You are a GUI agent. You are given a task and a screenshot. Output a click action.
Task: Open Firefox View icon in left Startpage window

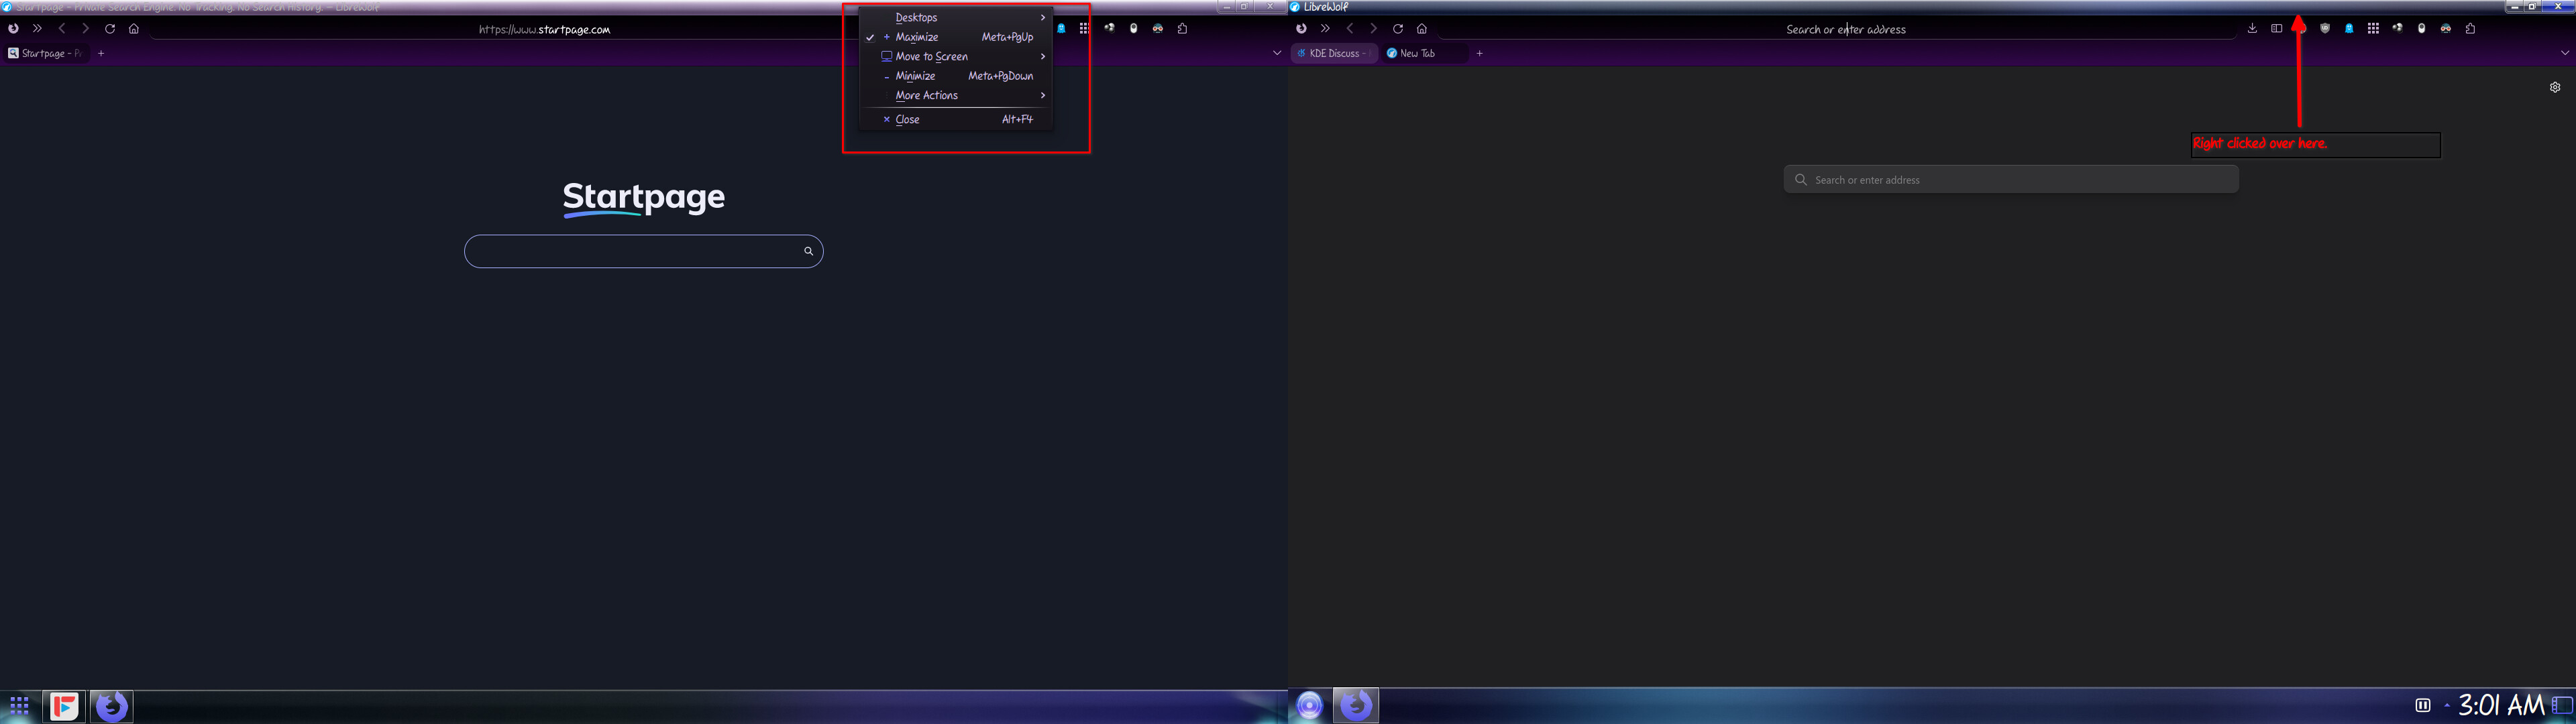(13, 29)
